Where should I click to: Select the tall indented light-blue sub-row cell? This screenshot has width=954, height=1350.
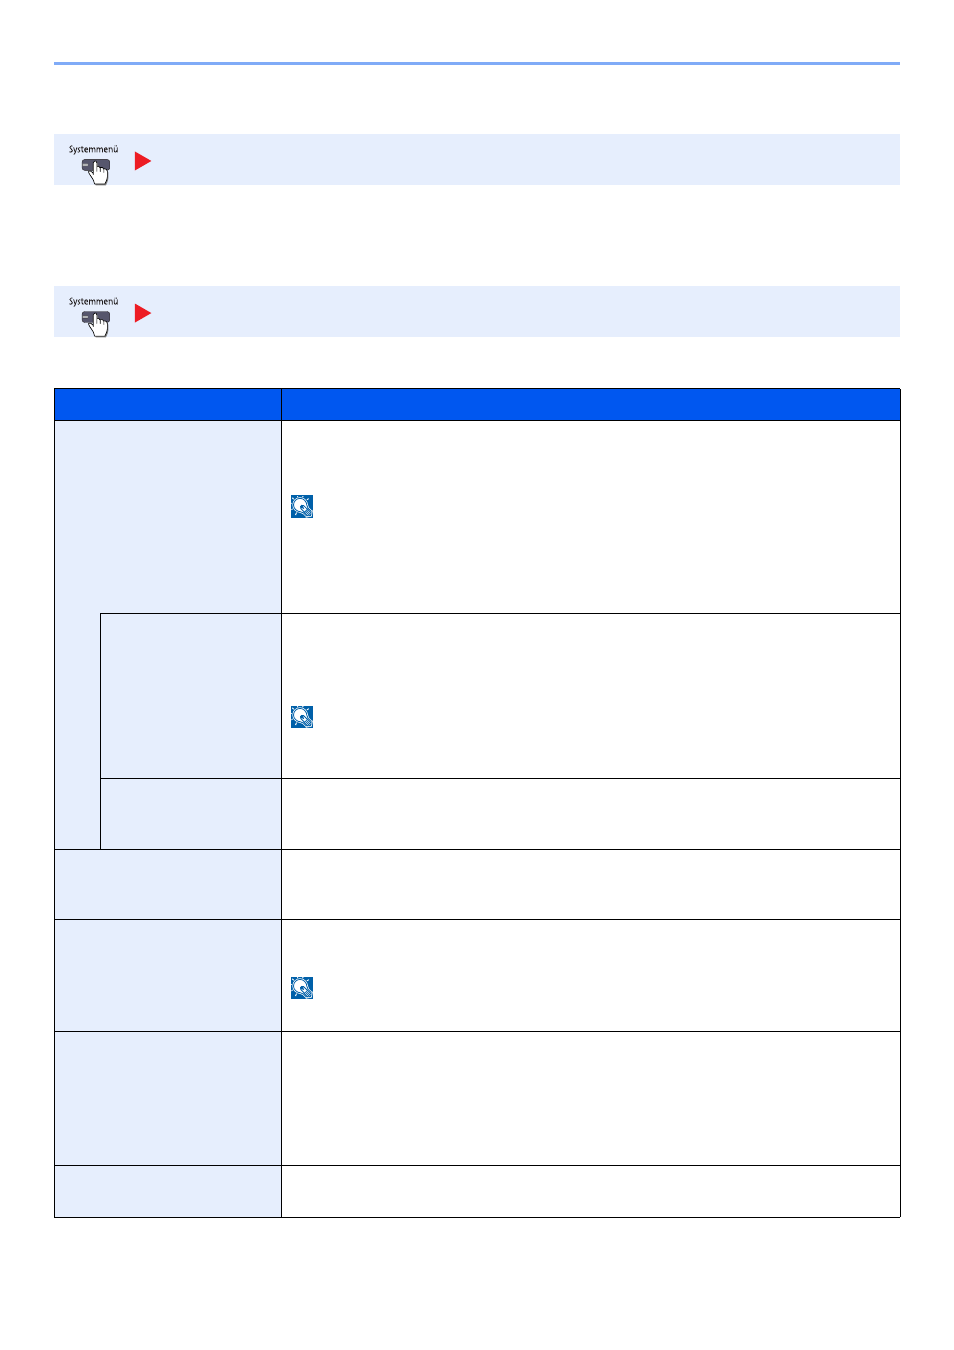click(190, 695)
